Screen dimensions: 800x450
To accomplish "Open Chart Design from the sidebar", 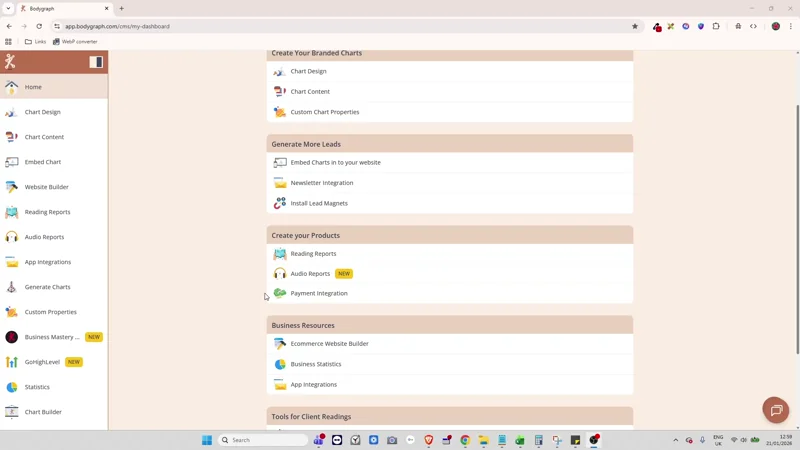I will point(42,112).
